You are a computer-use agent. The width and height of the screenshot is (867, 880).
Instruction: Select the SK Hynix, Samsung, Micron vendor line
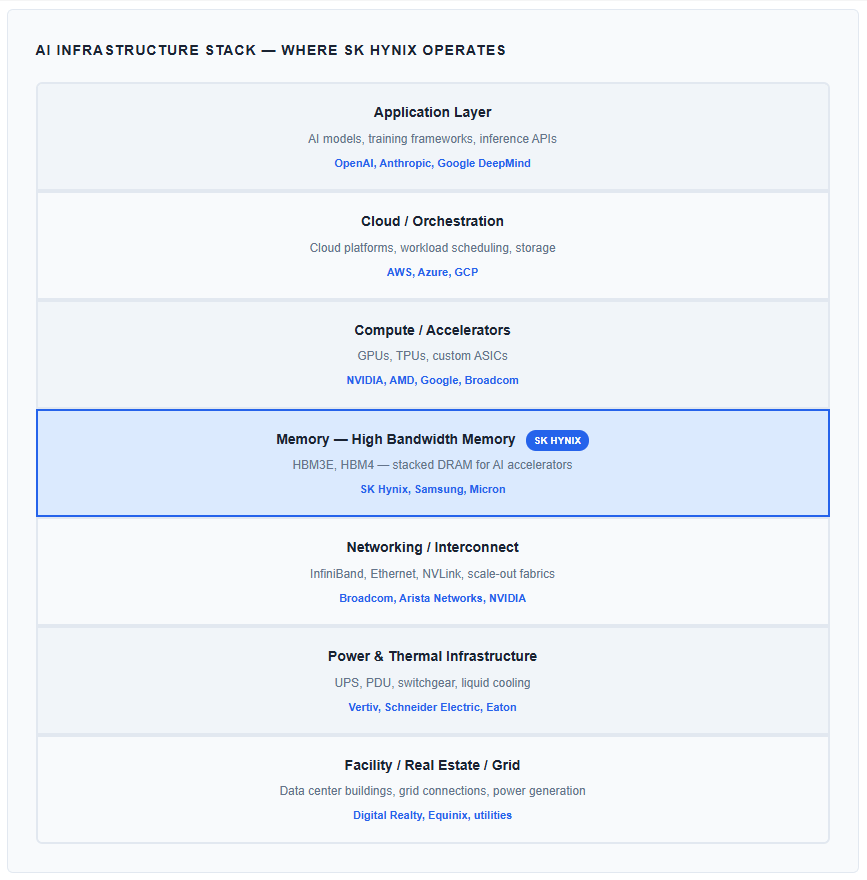432,489
